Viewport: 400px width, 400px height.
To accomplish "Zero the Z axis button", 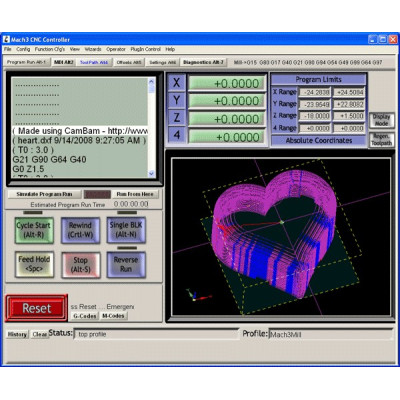I will pyautogui.click(x=176, y=118).
